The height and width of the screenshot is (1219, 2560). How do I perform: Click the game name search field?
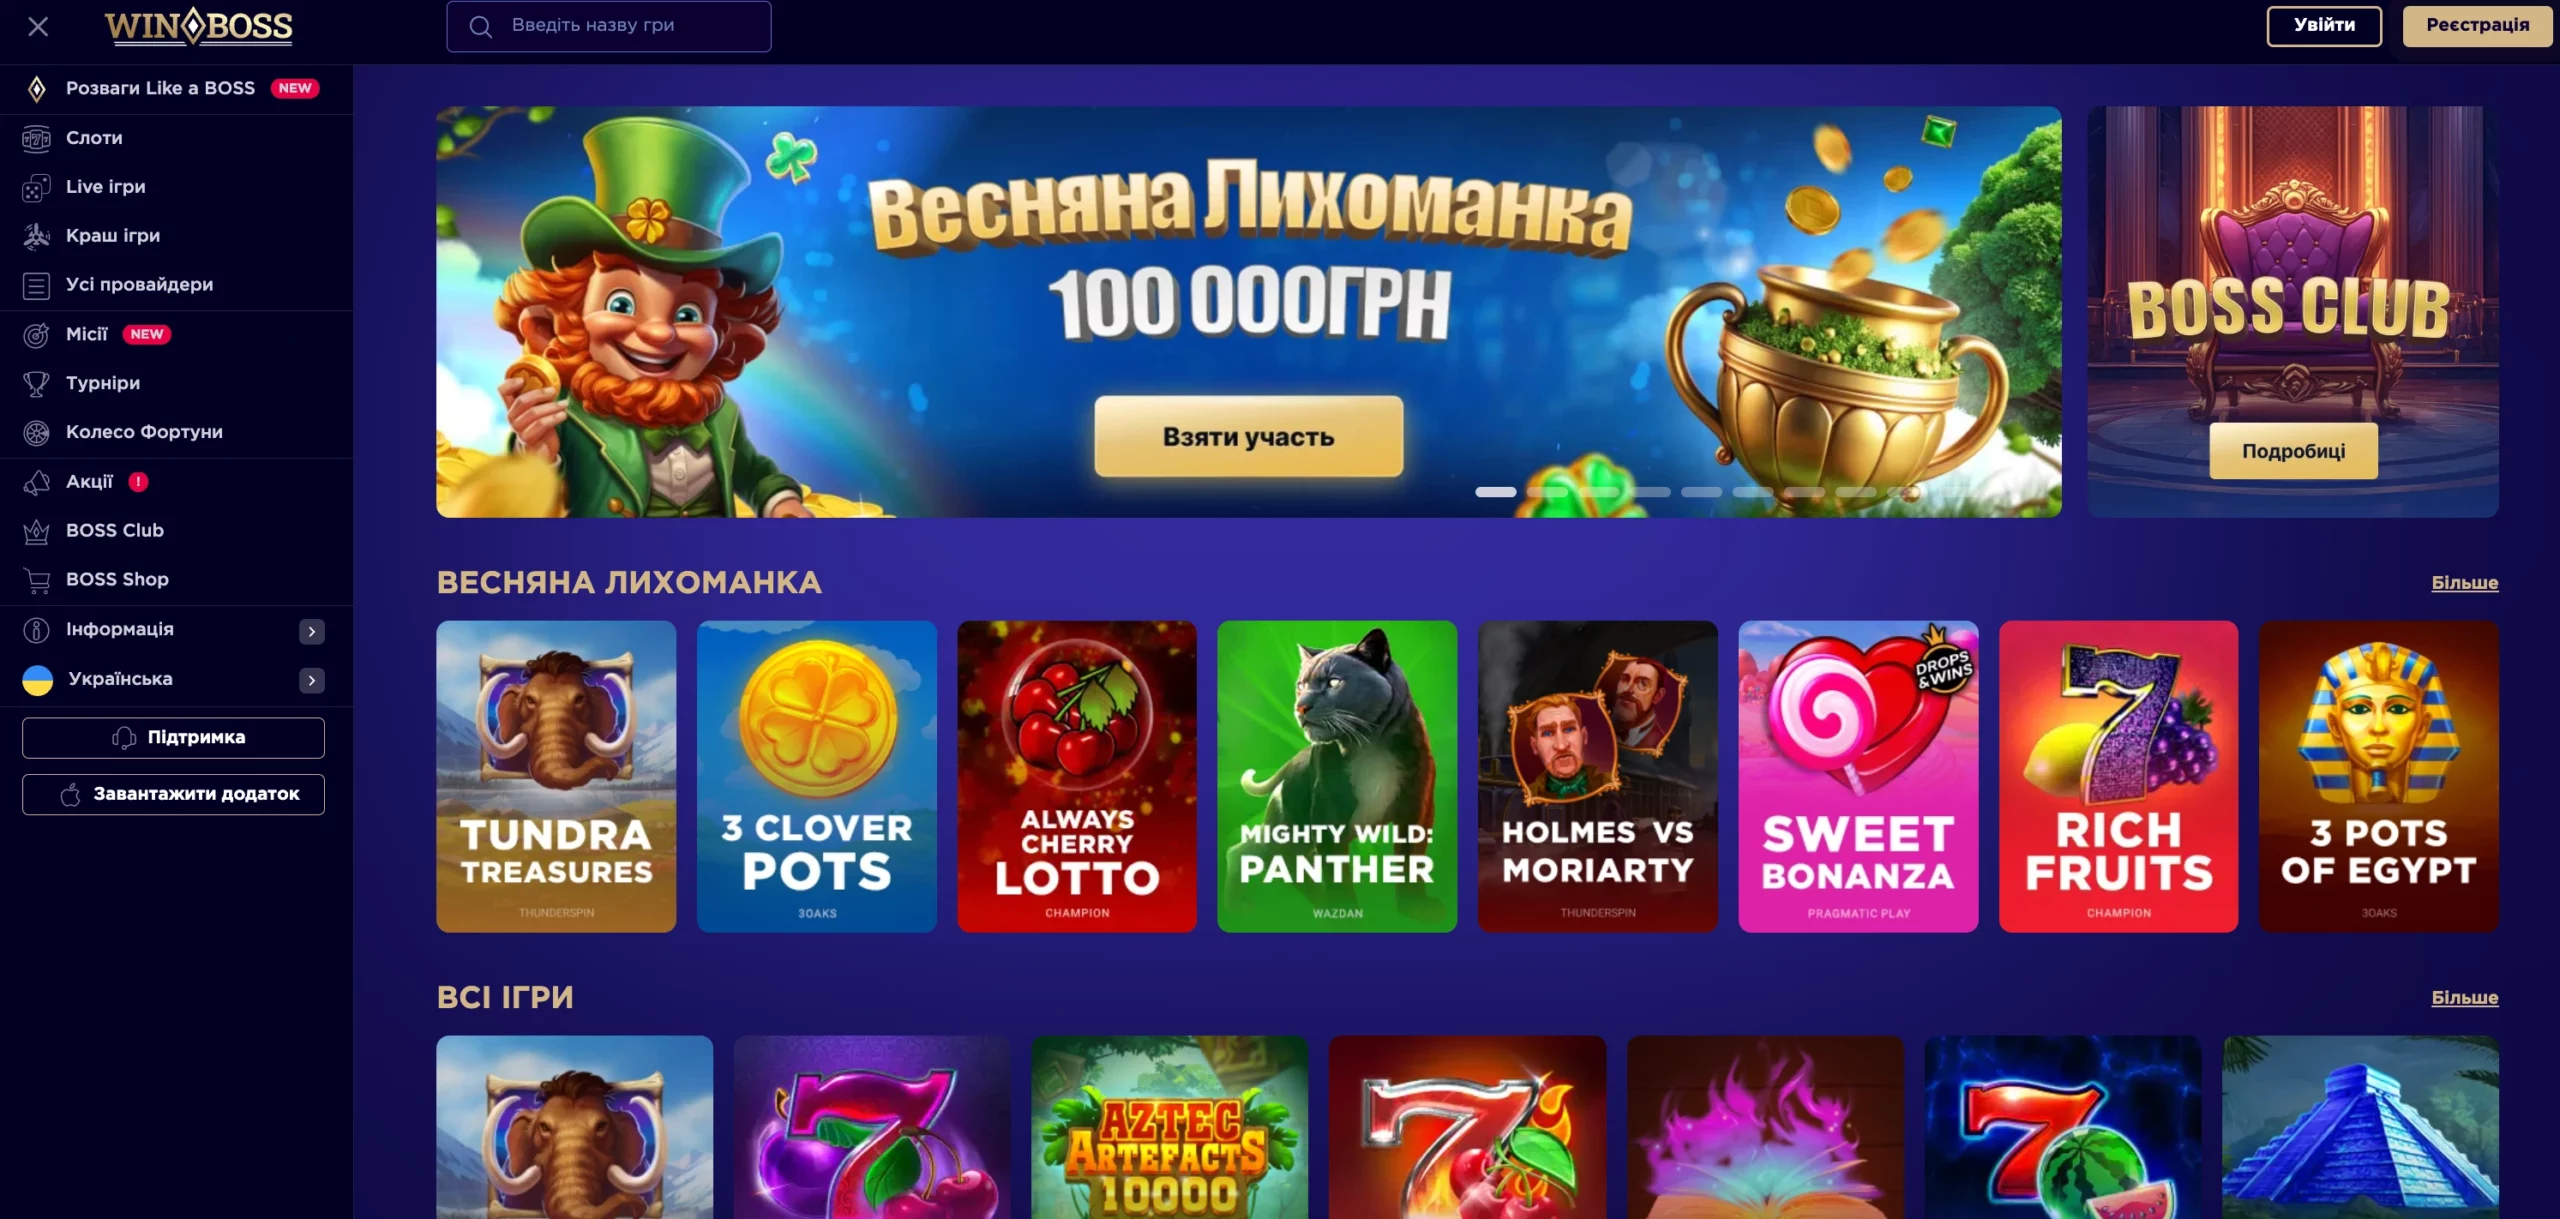608,26
